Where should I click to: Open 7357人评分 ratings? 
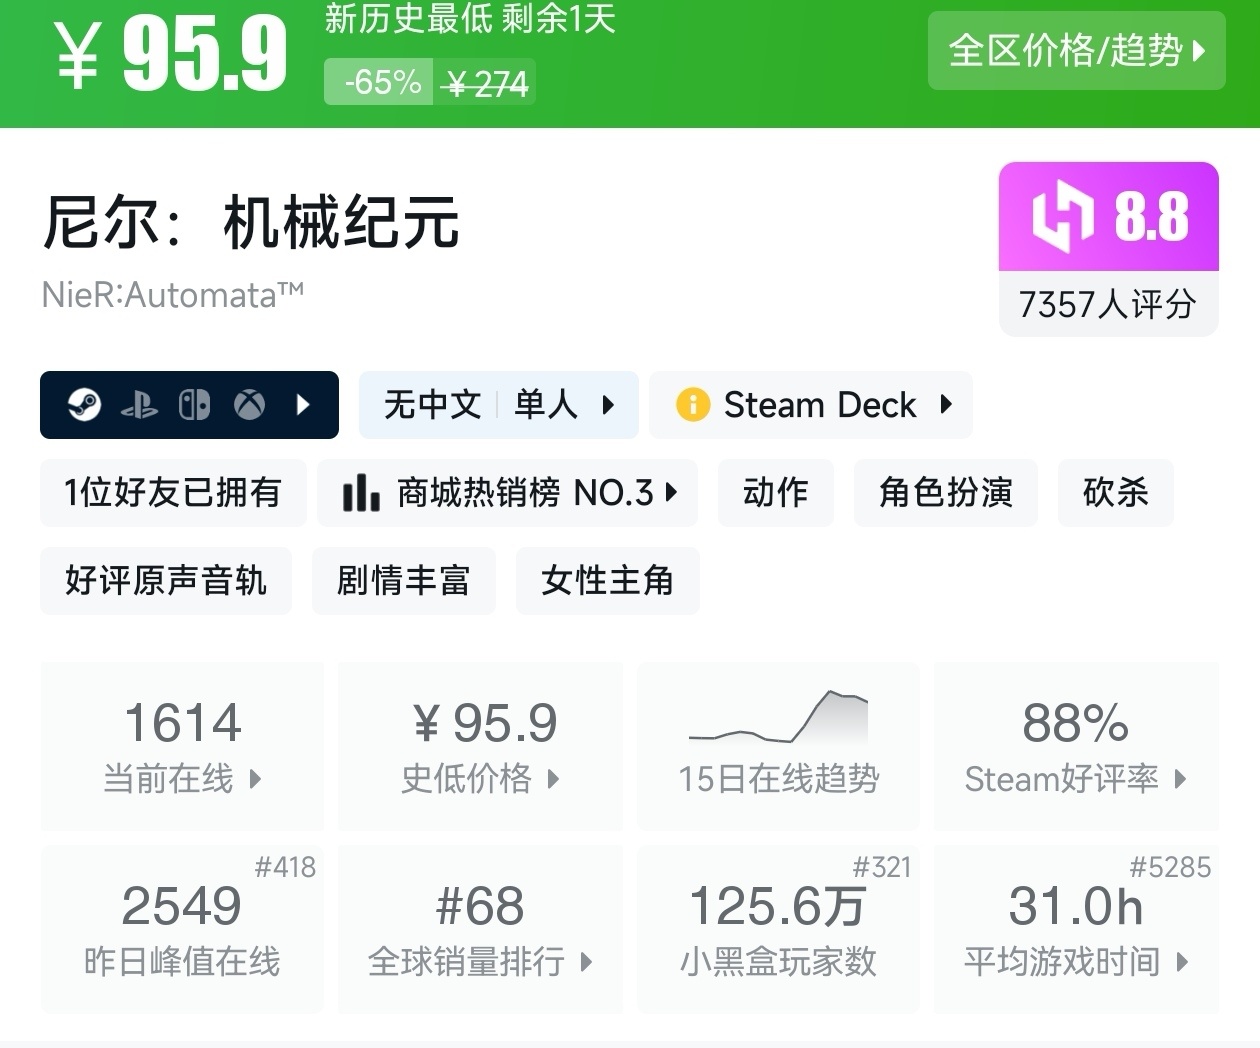1108,304
